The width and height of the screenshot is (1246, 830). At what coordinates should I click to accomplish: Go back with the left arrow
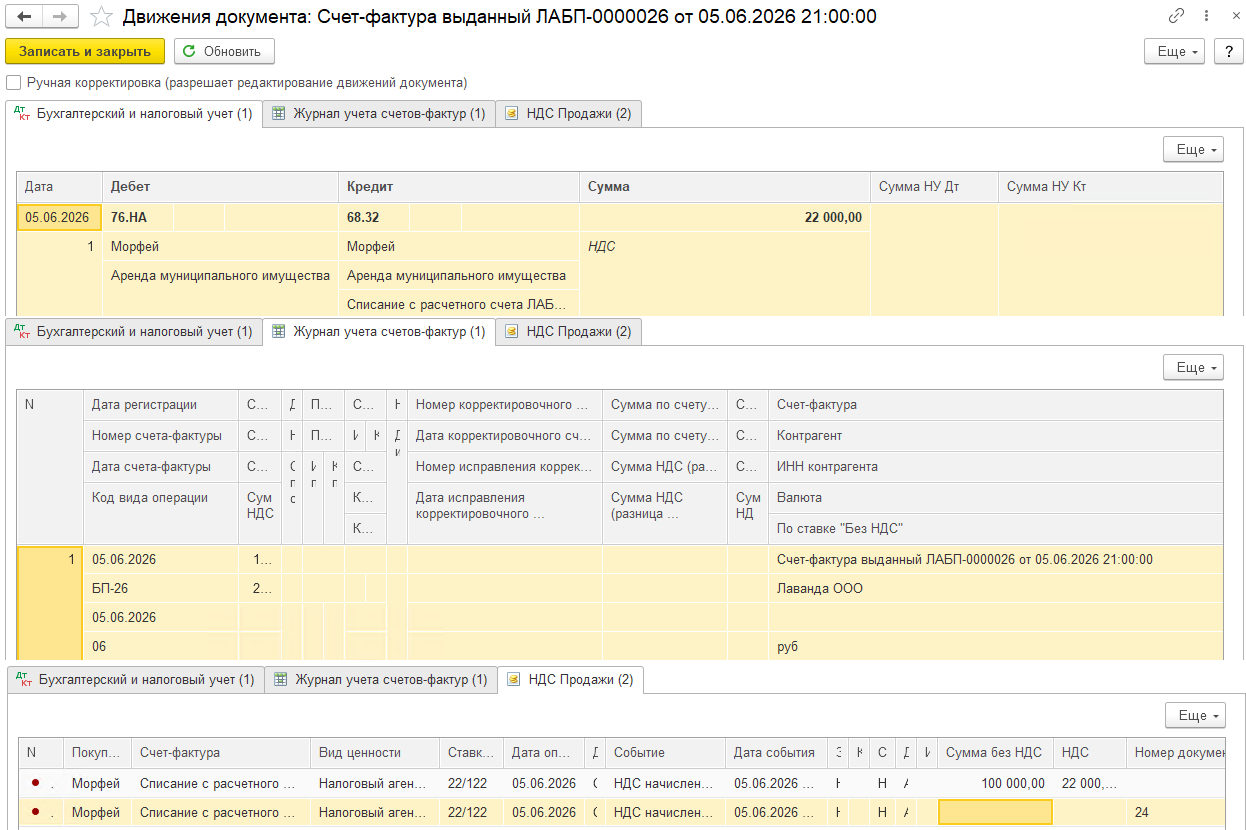coord(25,17)
